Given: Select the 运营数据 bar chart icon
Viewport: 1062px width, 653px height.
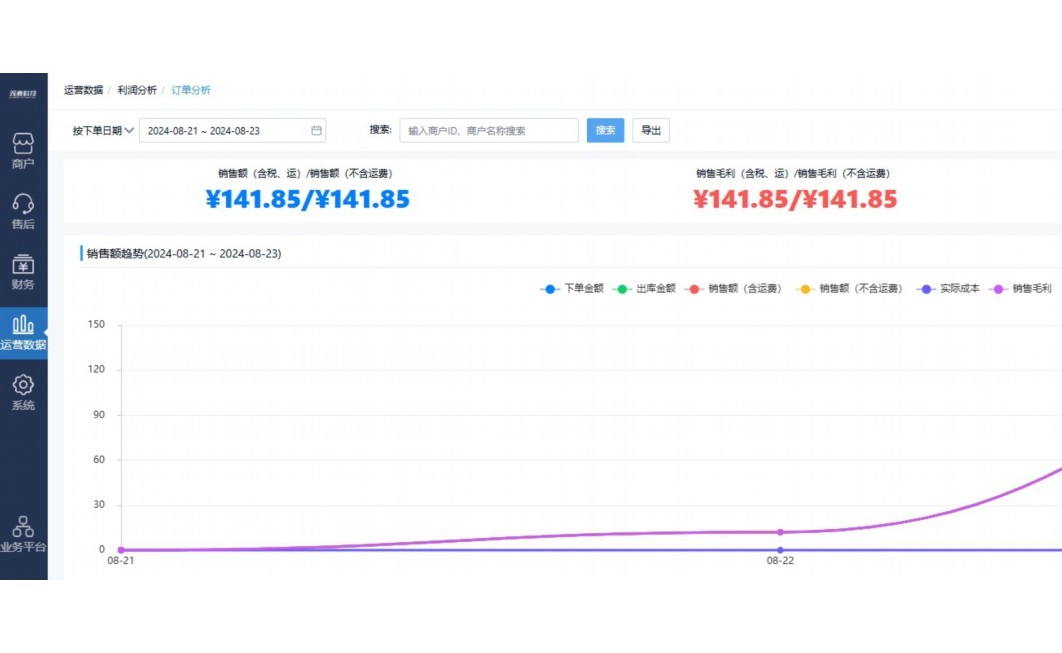Looking at the screenshot, I should (x=23, y=325).
